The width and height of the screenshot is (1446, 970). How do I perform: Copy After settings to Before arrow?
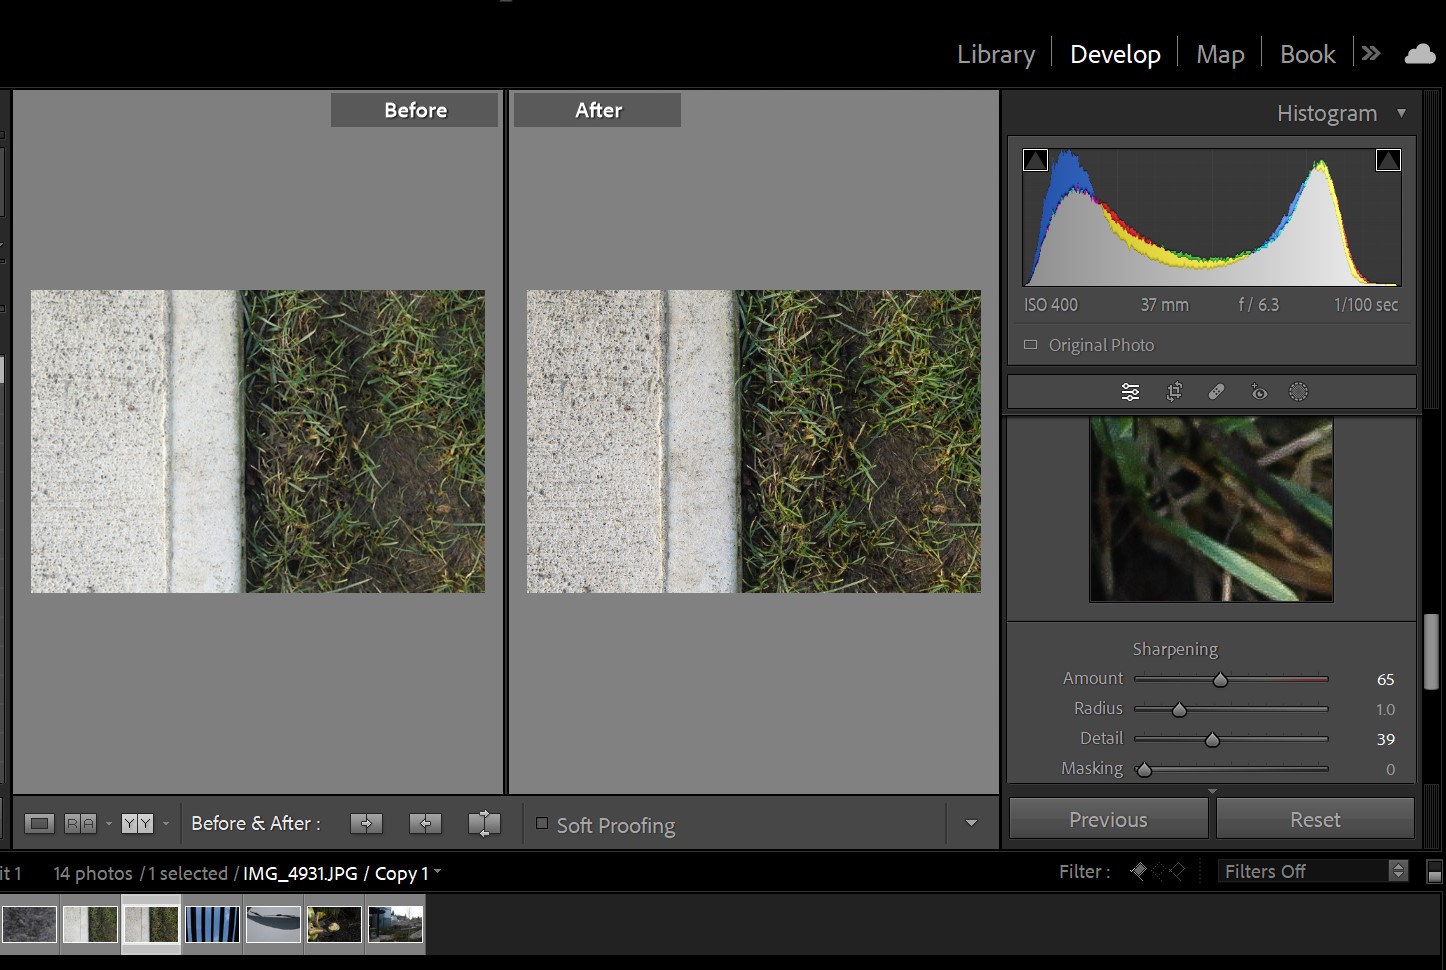coord(425,823)
